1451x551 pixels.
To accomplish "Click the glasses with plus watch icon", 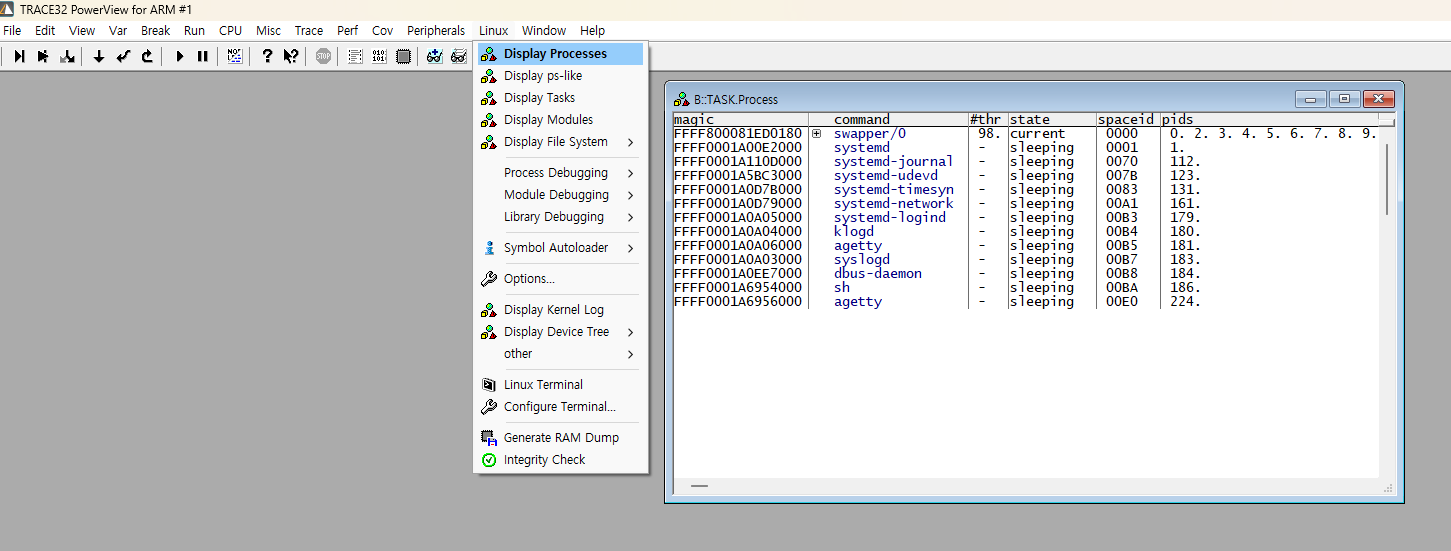I will click(434, 57).
